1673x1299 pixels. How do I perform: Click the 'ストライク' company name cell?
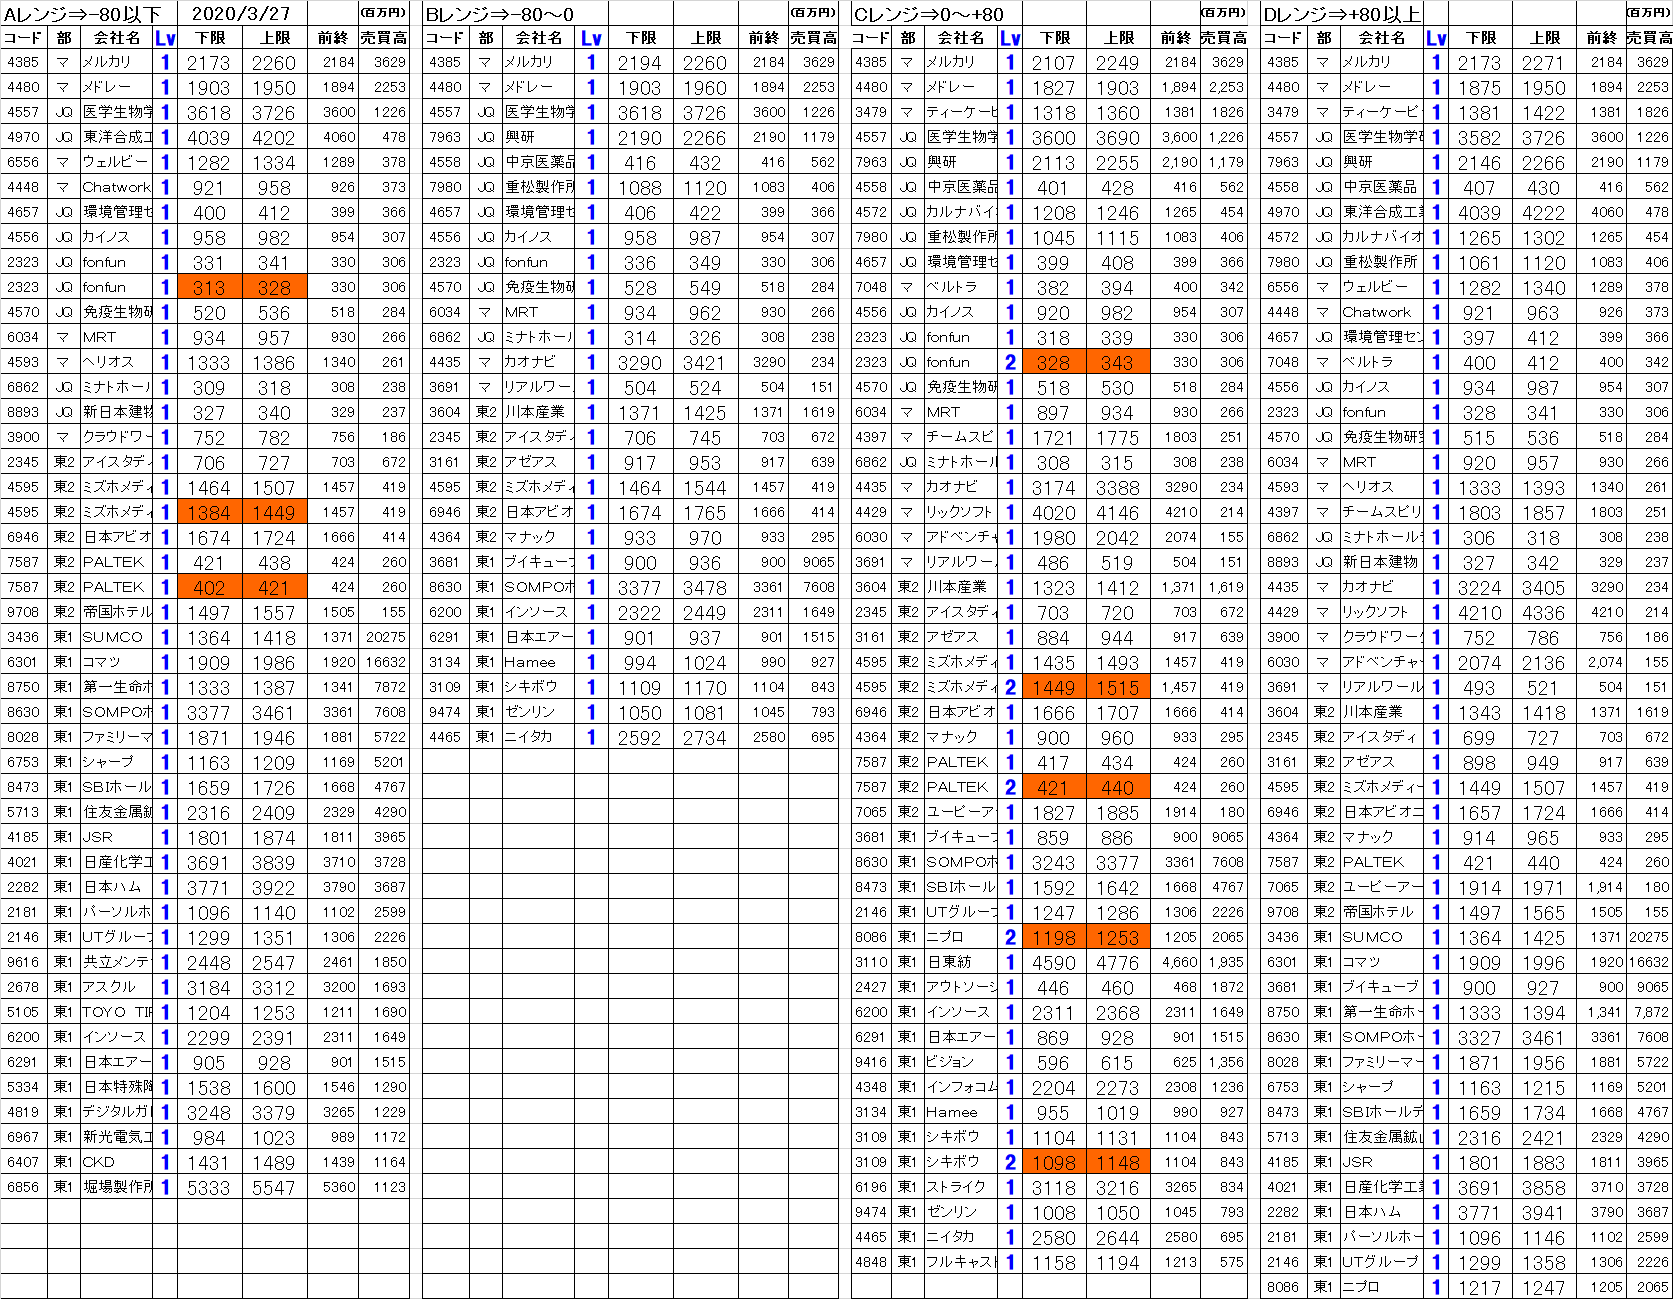click(x=960, y=1187)
